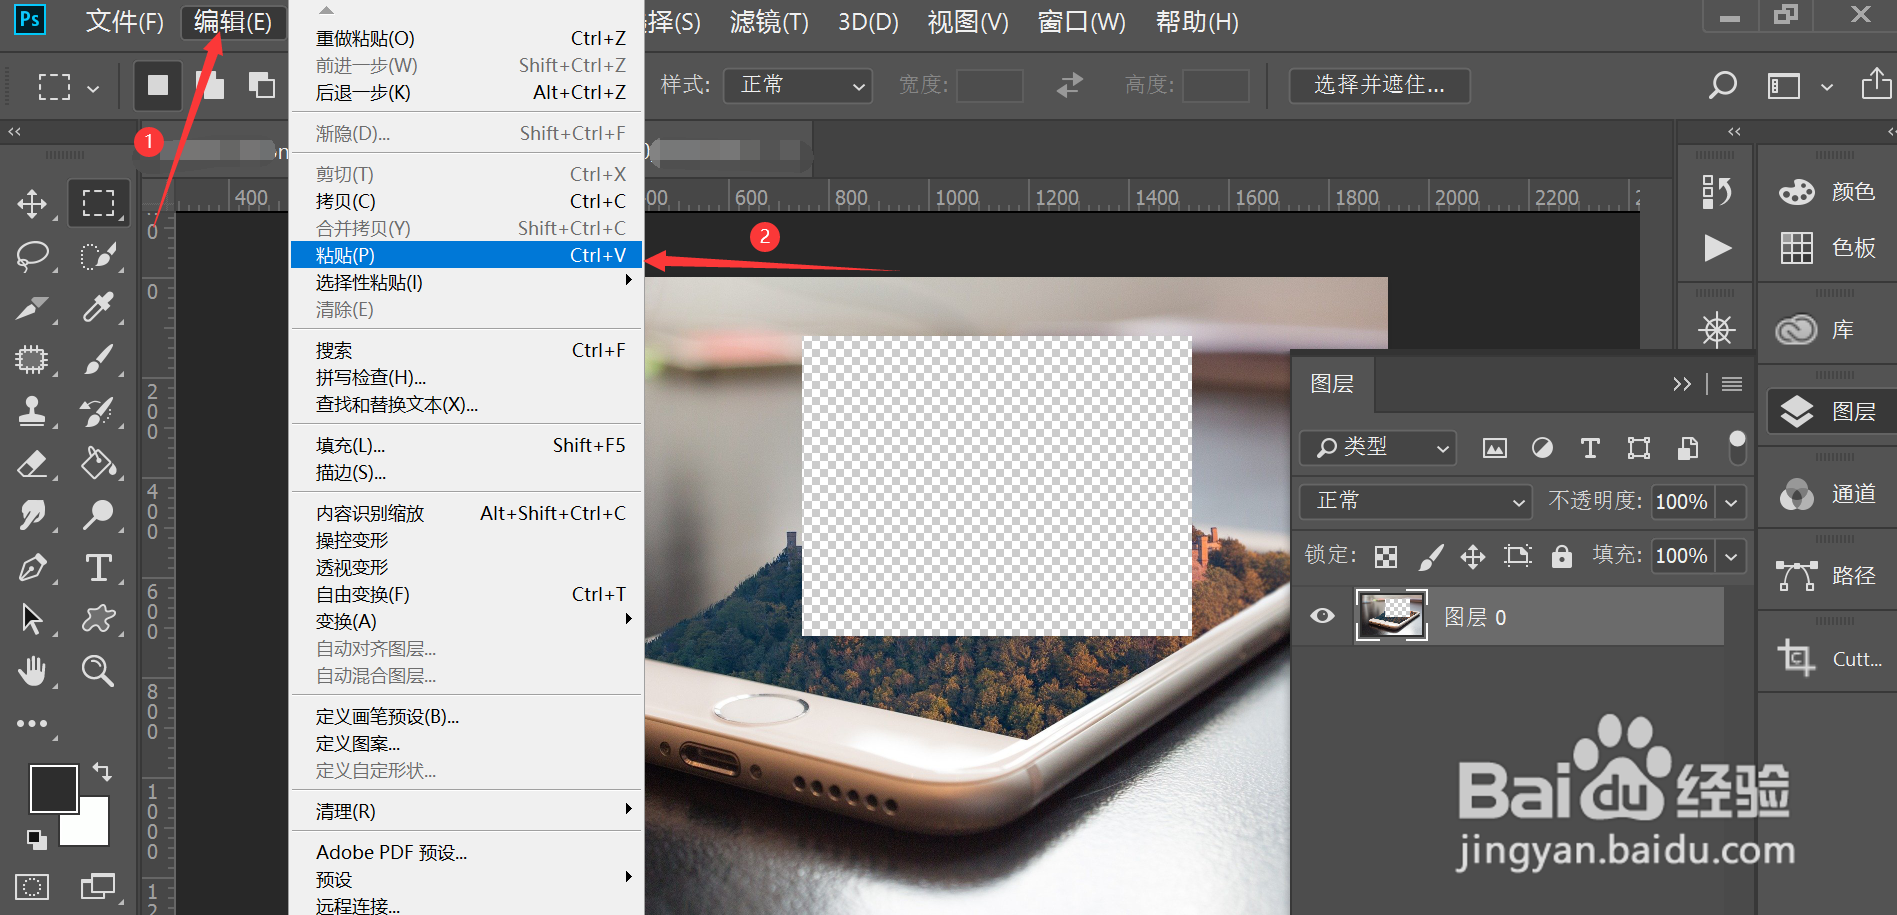Image resolution: width=1897 pixels, height=915 pixels.
Task: Swap foreground and background colors
Action: (102, 772)
